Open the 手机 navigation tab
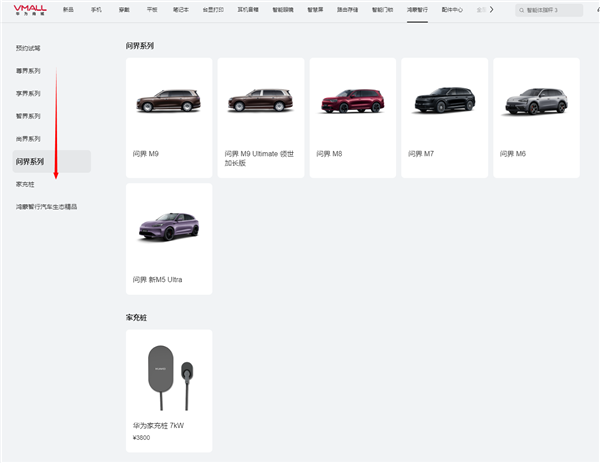 click(x=96, y=10)
